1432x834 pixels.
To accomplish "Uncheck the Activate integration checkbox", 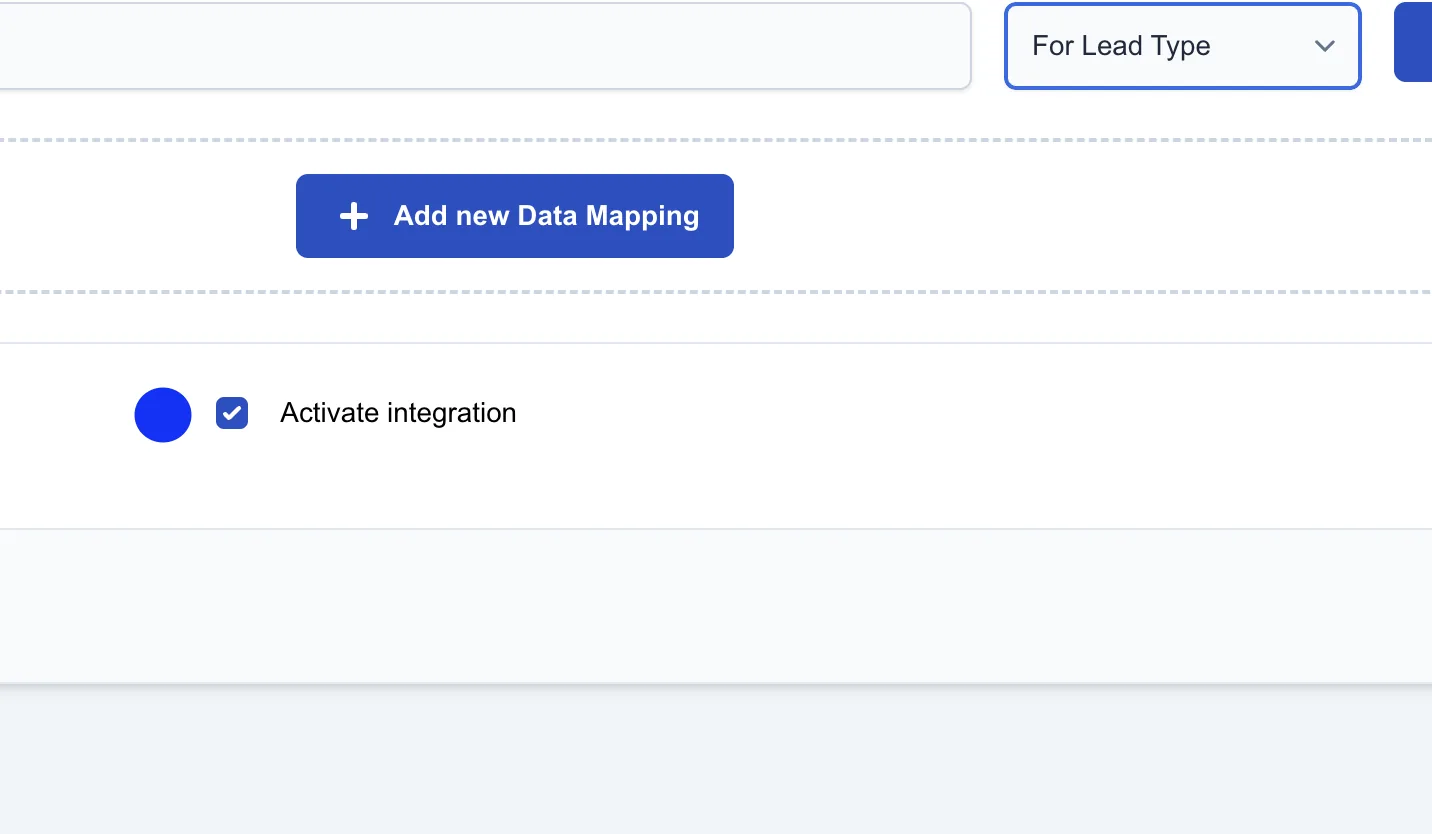I will [x=232, y=413].
